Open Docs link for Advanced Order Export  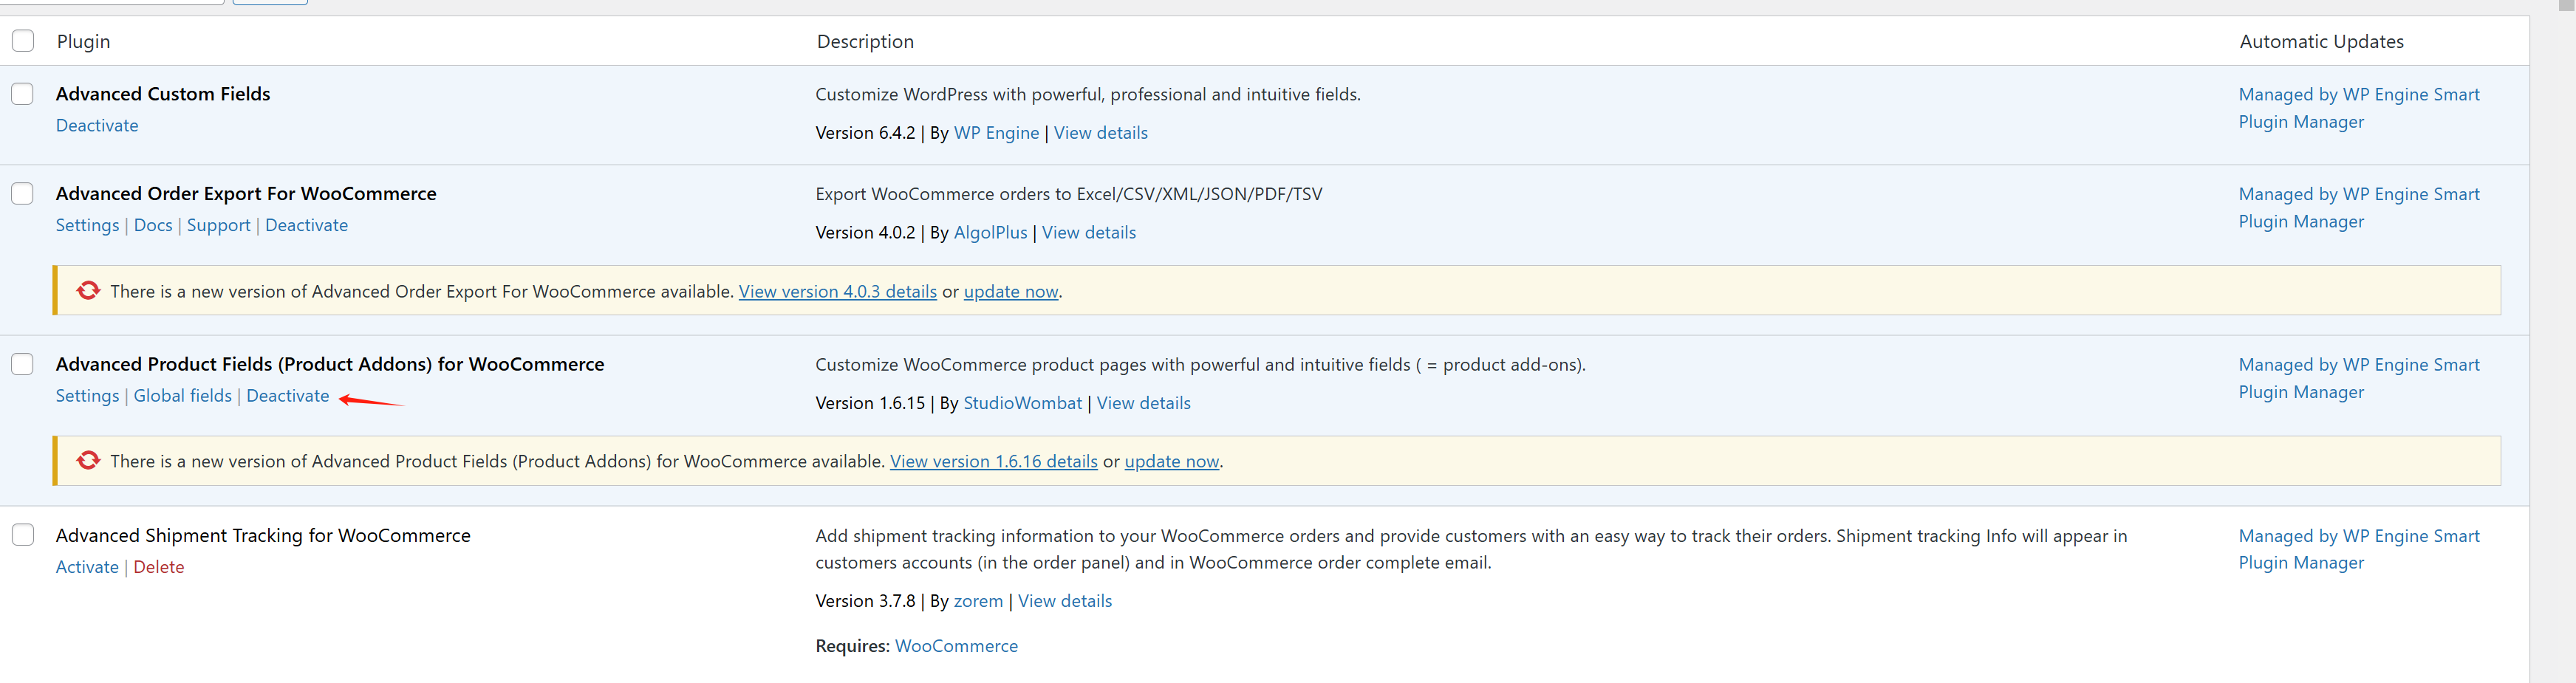153,226
